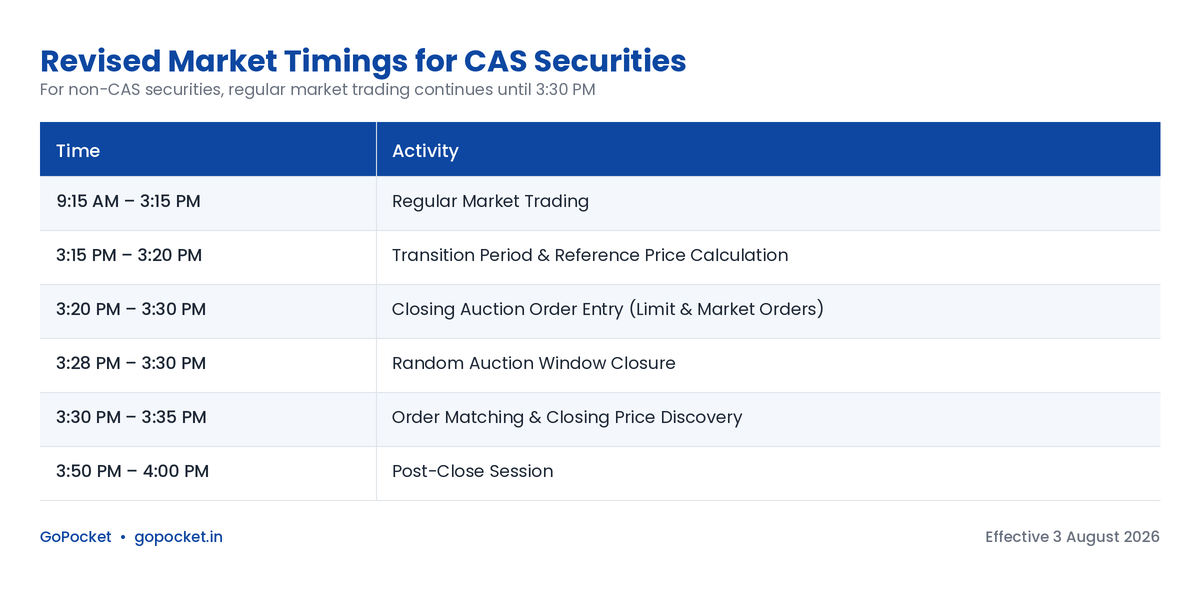Viewport: 1200px width, 600px height.
Task: Click the 'Activity' column header
Action: [768, 150]
